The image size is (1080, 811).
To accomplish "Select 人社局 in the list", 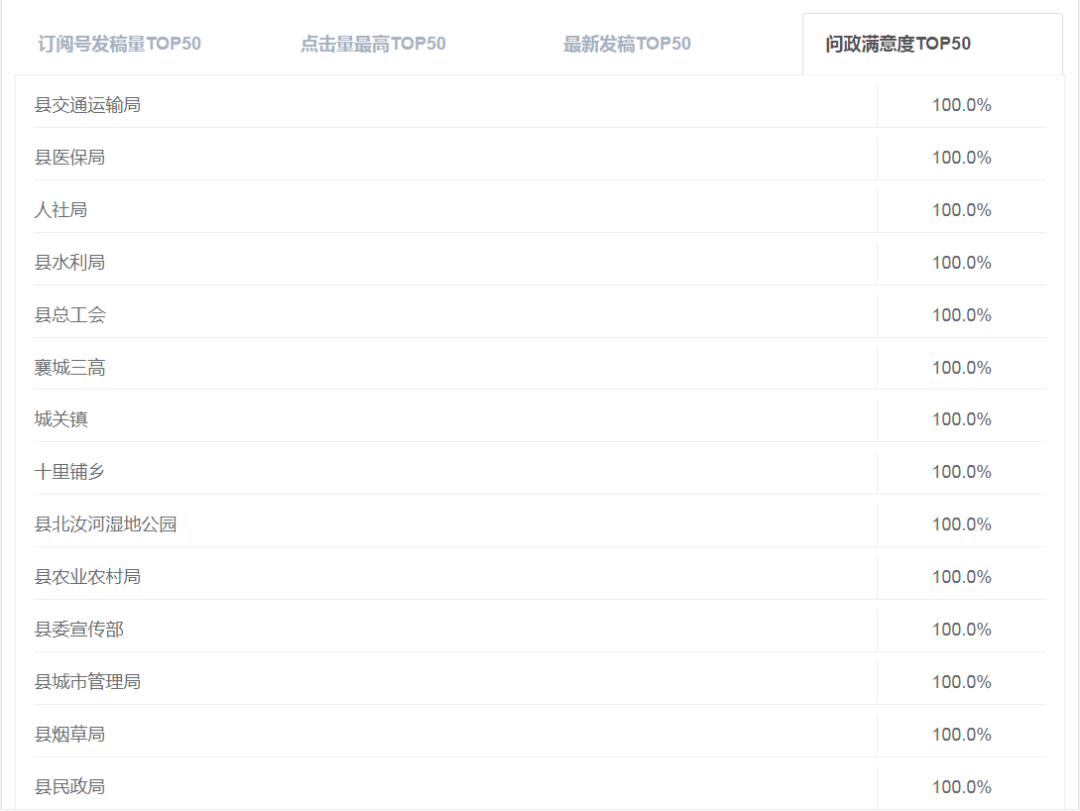I will (61, 209).
